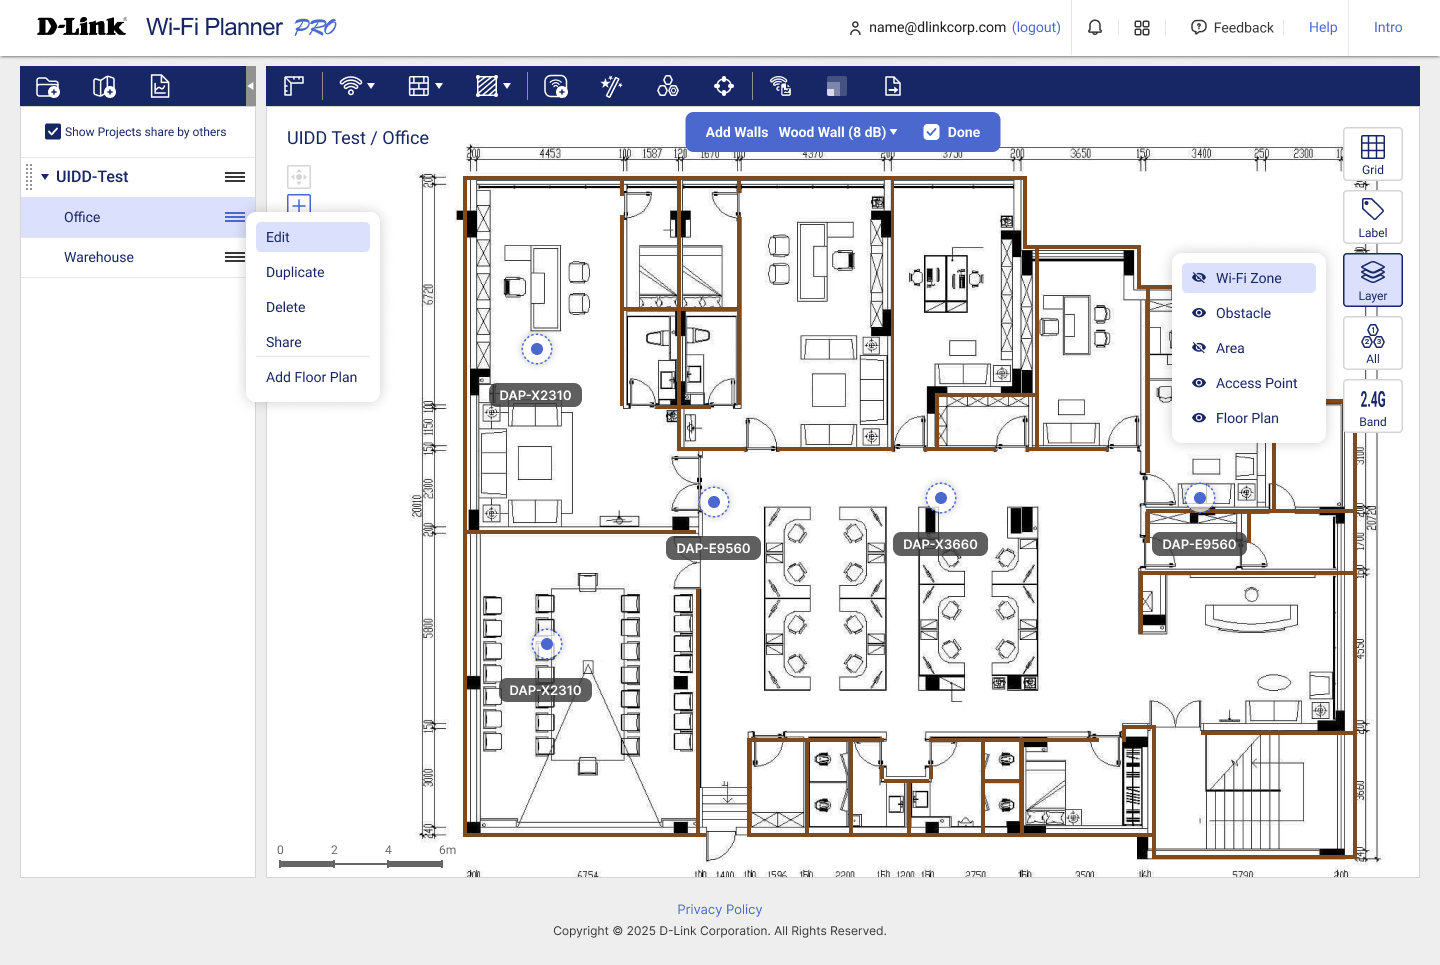Open the notifications bell icon
The height and width of the screenshot is (965, 1440).
tap(1095, 28)
